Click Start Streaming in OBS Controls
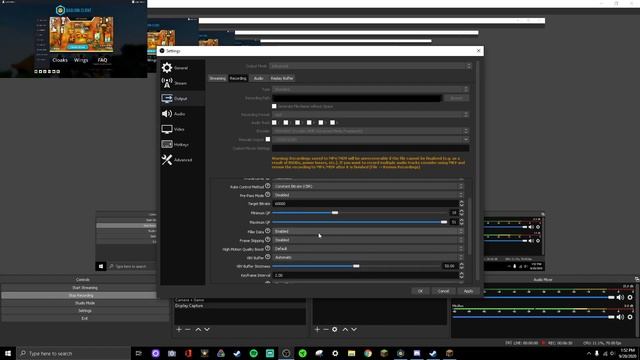Viewport: 640px width, 360px height. [x=85, y=288]
